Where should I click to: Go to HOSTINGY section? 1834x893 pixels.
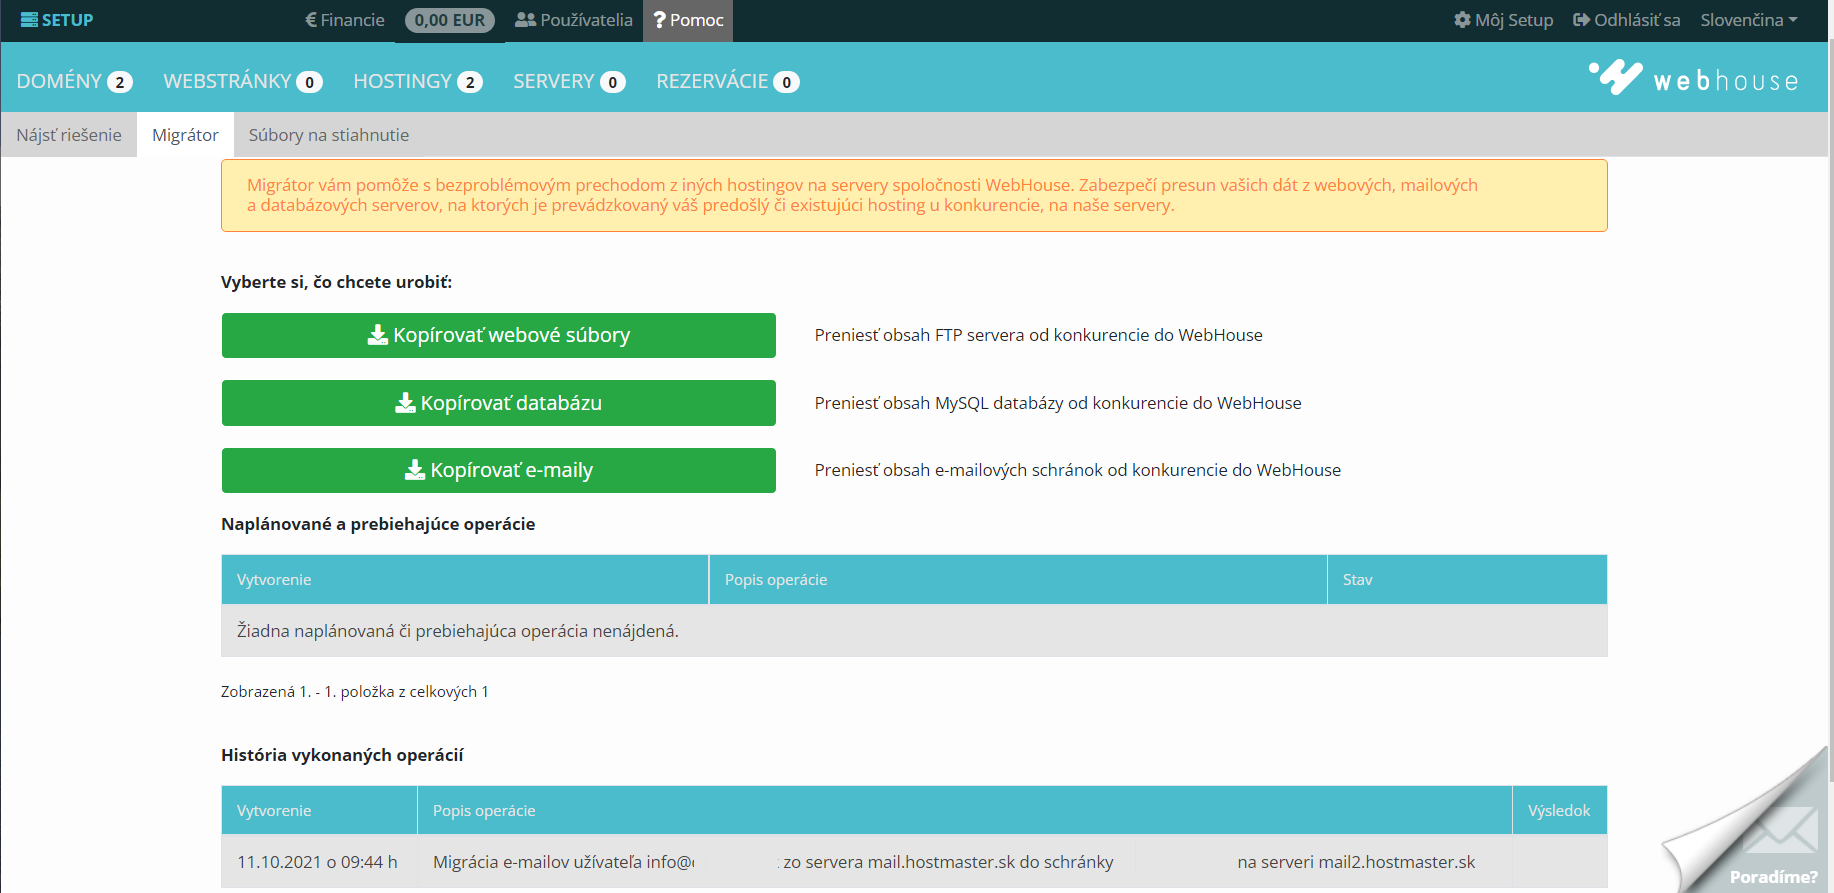coord(418,81)
